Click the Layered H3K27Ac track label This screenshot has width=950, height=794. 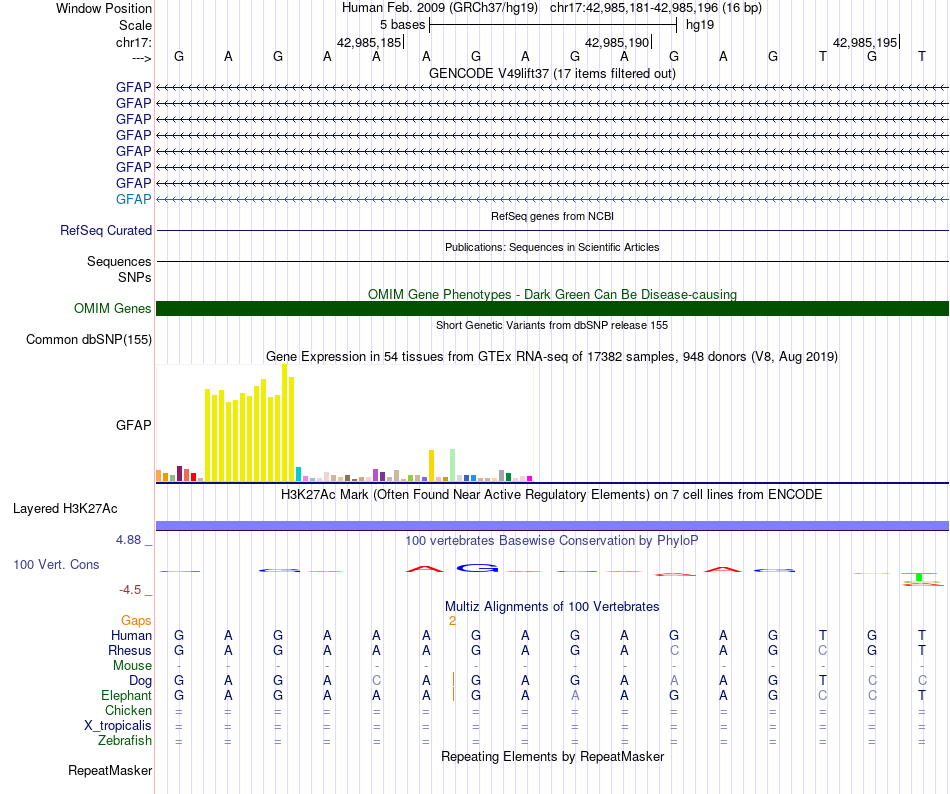point(65,509)
